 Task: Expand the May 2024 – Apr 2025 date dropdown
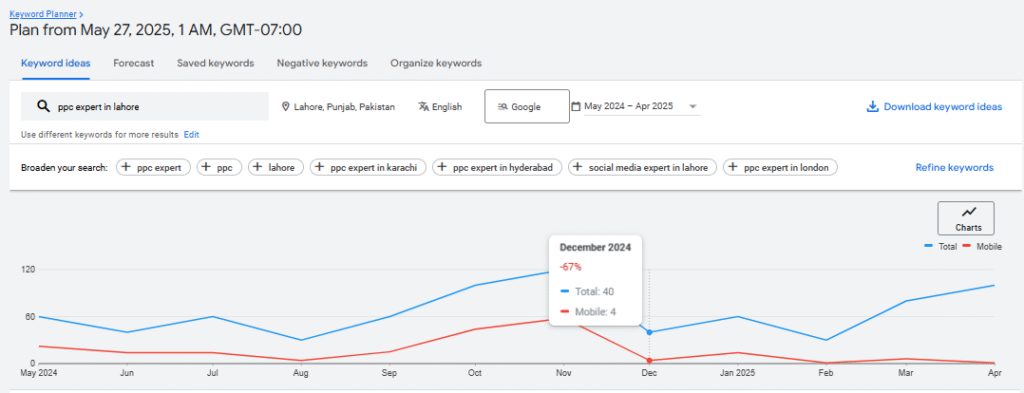click(693, 107)
